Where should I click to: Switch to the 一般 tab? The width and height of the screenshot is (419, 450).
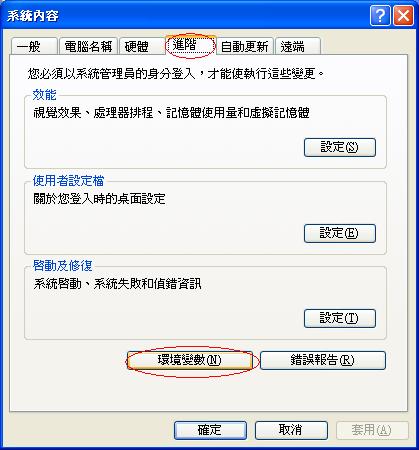[x=34, y=46]
